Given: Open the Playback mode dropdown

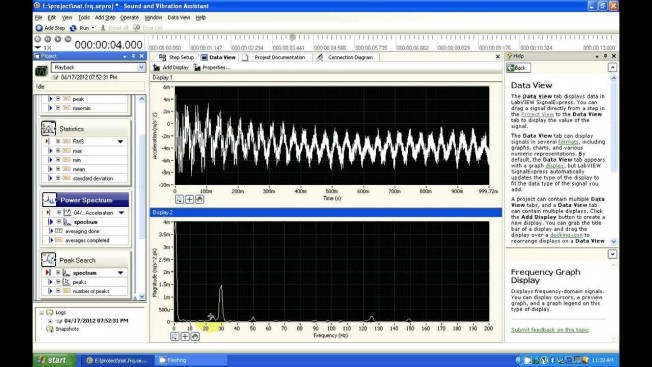Looking at the screenshot, I should coord(141,67).
